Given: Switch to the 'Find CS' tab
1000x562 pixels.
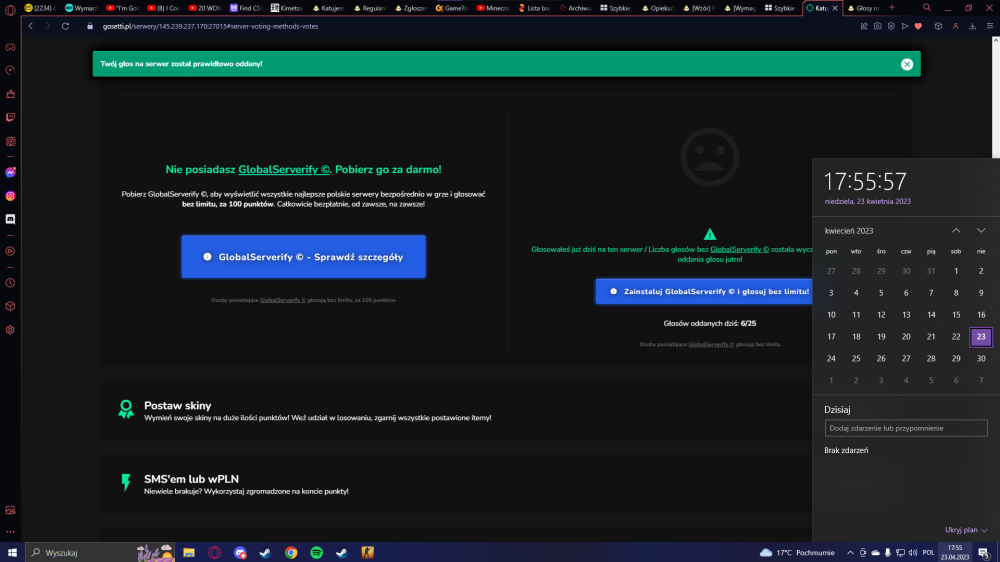Looking at the screenshot, I should (x=246, y=8).
